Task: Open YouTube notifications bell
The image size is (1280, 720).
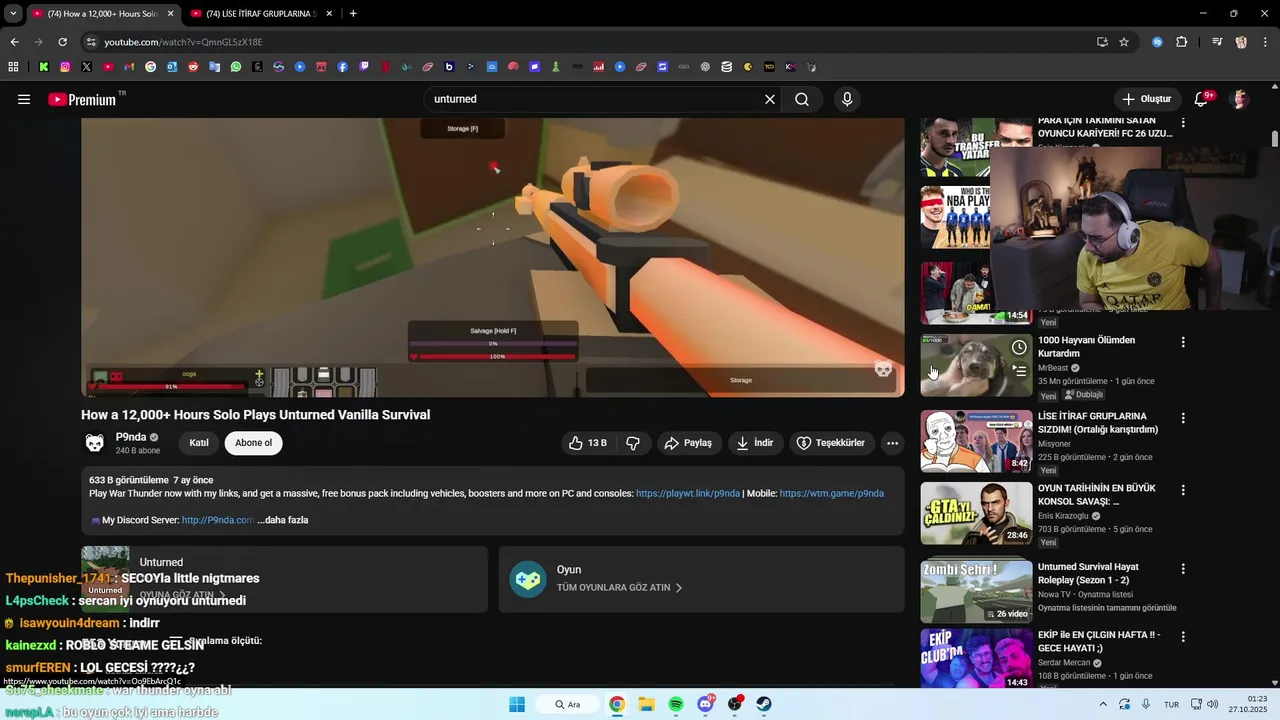Action: click(1202, 99)
